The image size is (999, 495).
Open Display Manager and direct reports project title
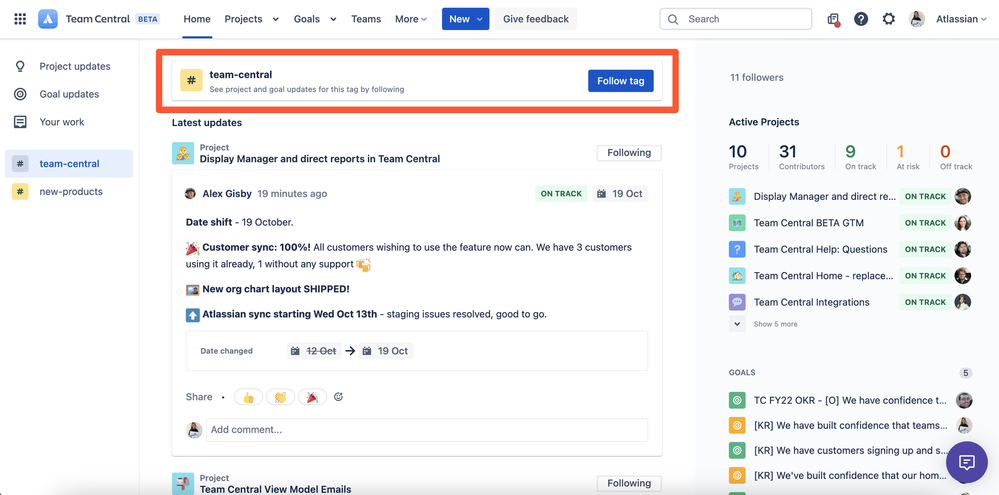coord(320,159)
